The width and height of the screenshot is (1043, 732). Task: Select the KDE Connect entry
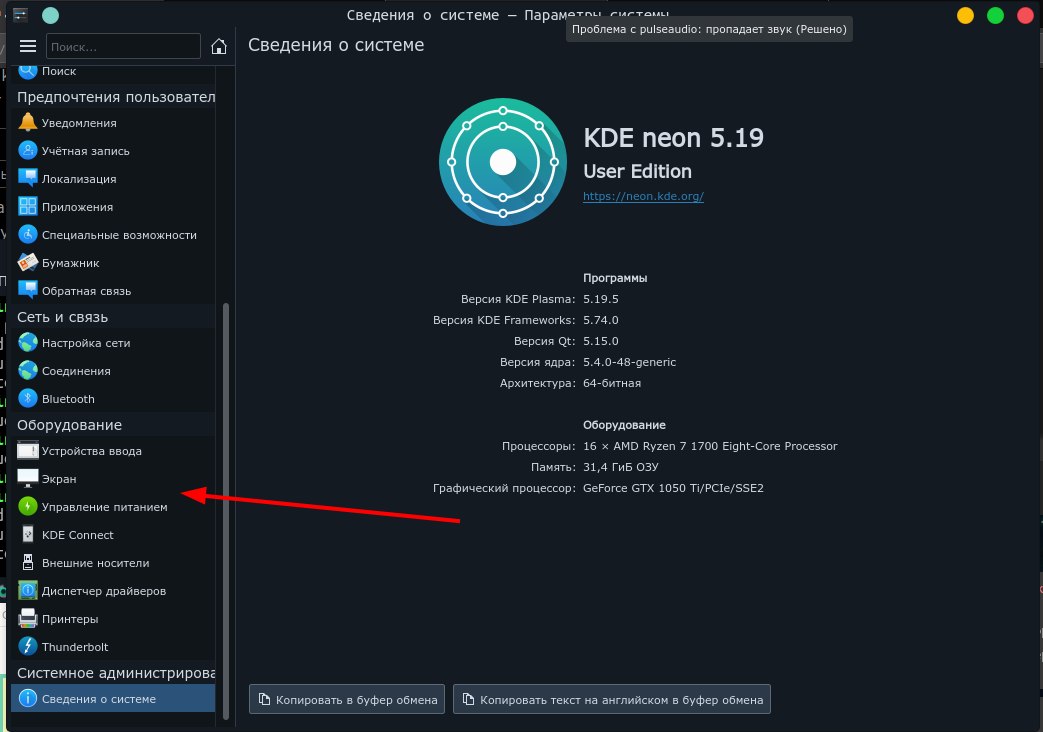coord(113,534)
